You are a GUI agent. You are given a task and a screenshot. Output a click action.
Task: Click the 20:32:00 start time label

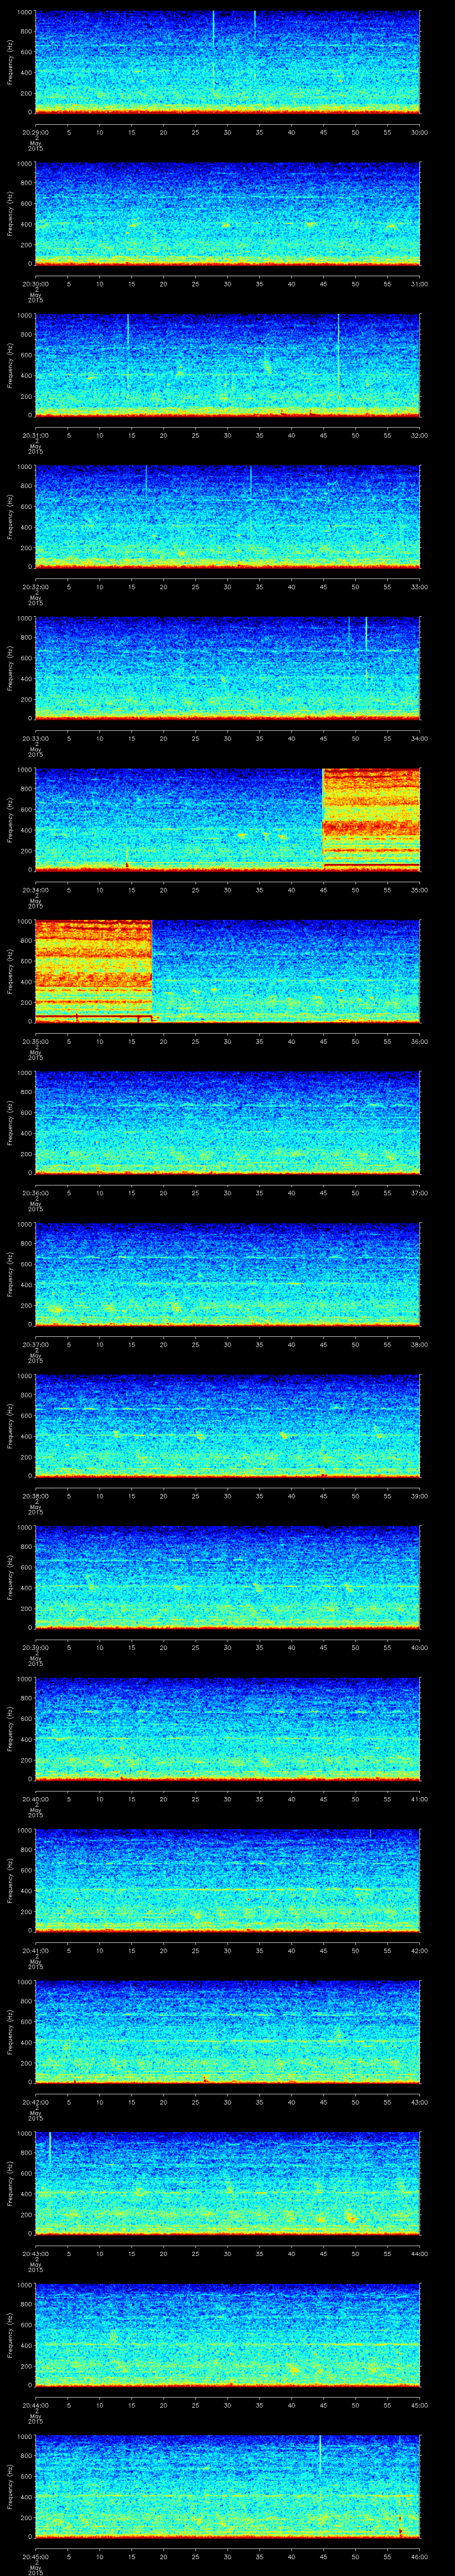(35, 587)
